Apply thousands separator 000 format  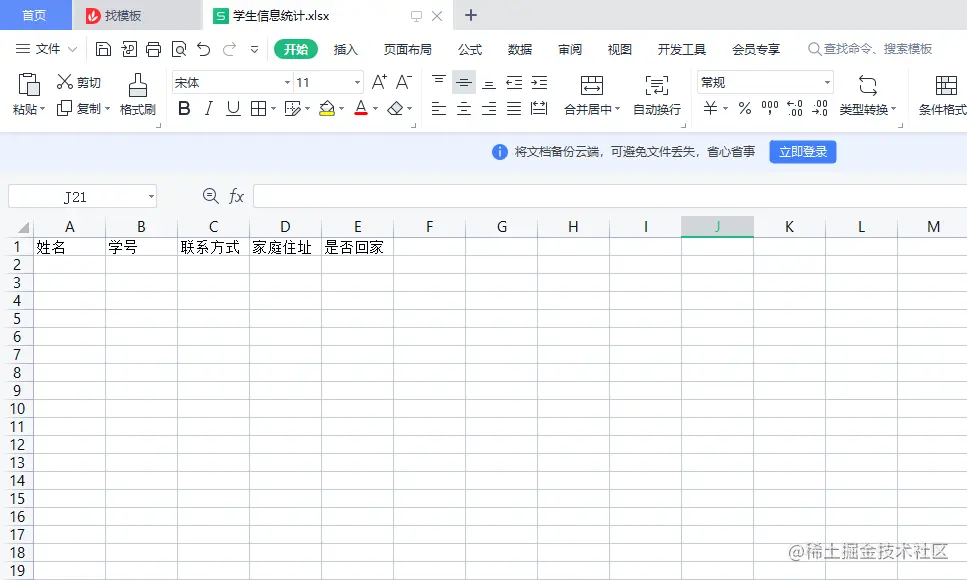tap(770, 109)
